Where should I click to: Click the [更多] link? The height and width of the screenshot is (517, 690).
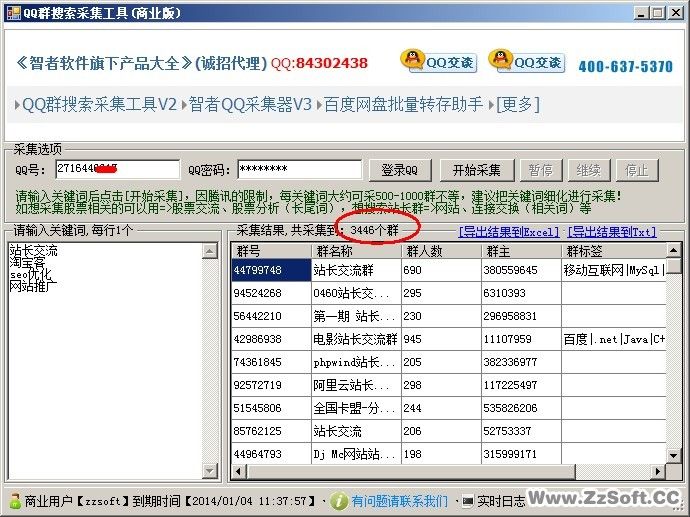[518, 104]
